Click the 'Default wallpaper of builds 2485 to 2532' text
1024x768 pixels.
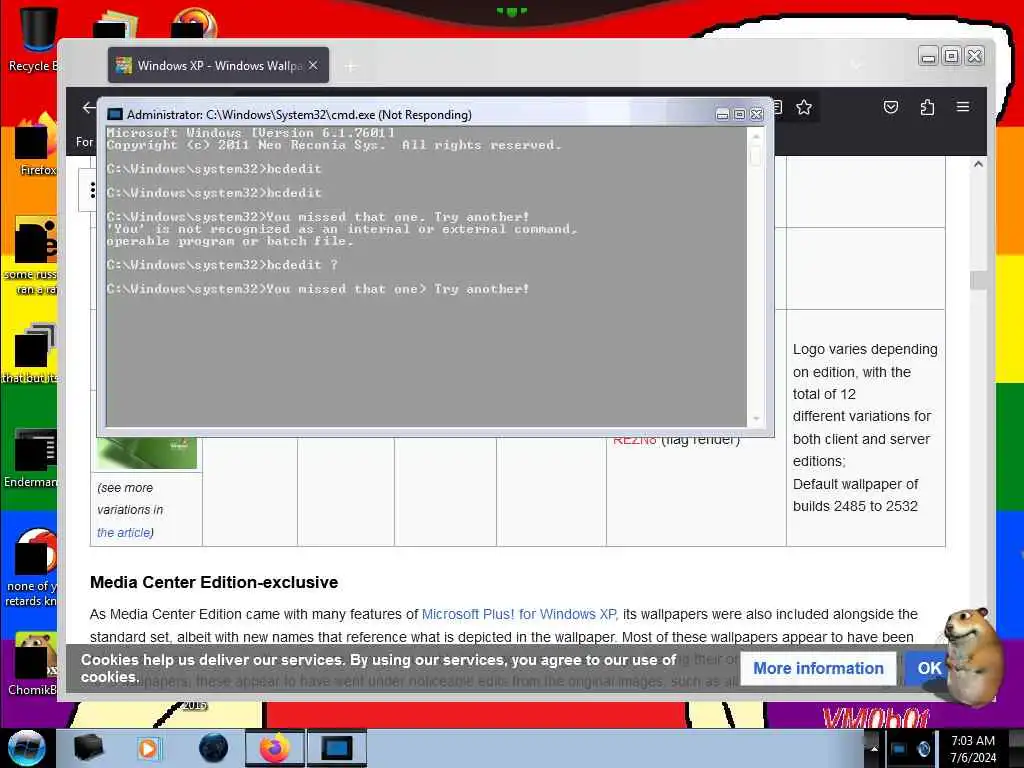coord(855,495)
